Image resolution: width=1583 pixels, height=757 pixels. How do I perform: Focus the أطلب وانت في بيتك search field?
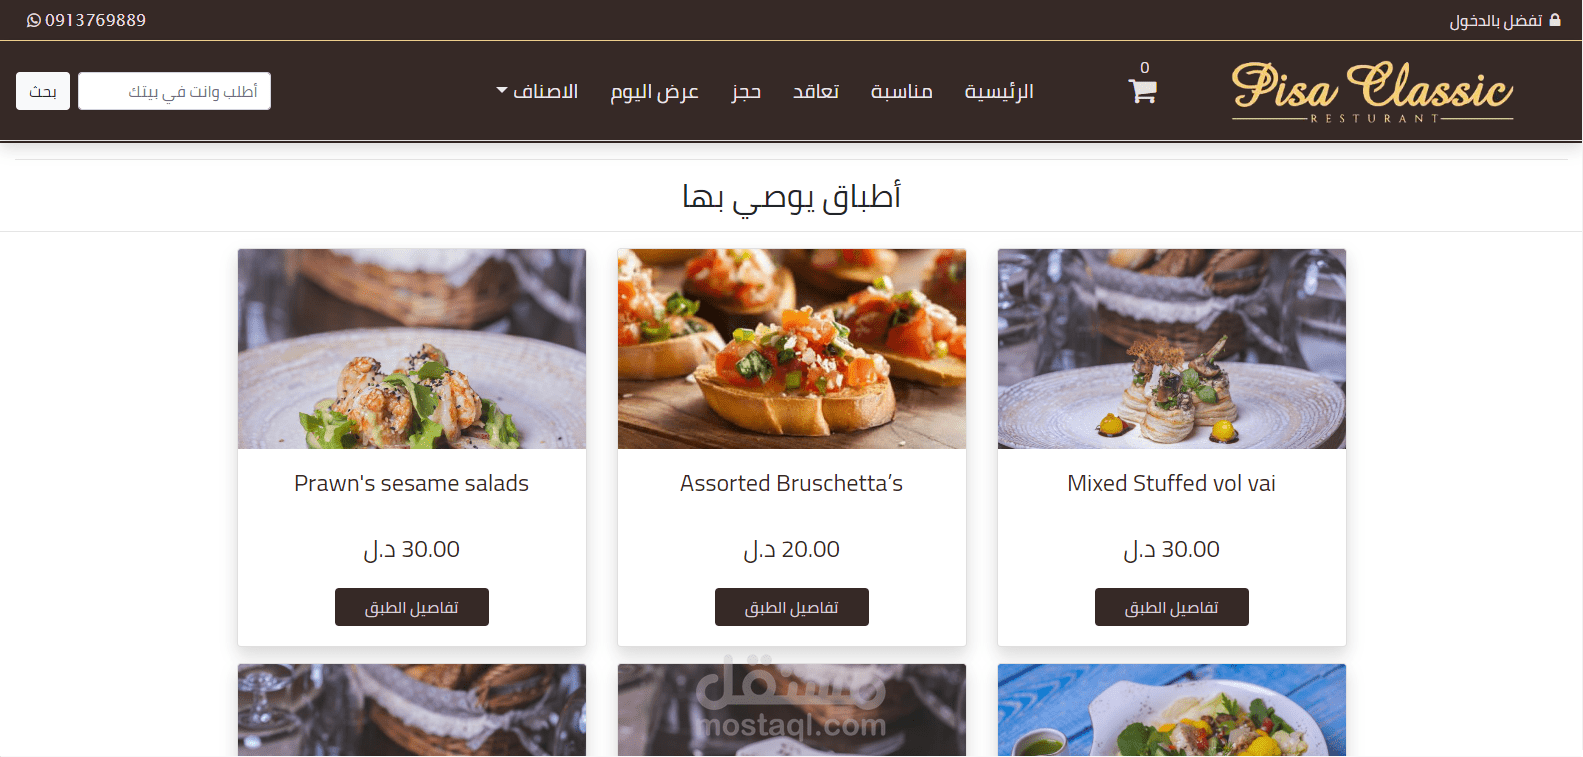tap(174, 91)
